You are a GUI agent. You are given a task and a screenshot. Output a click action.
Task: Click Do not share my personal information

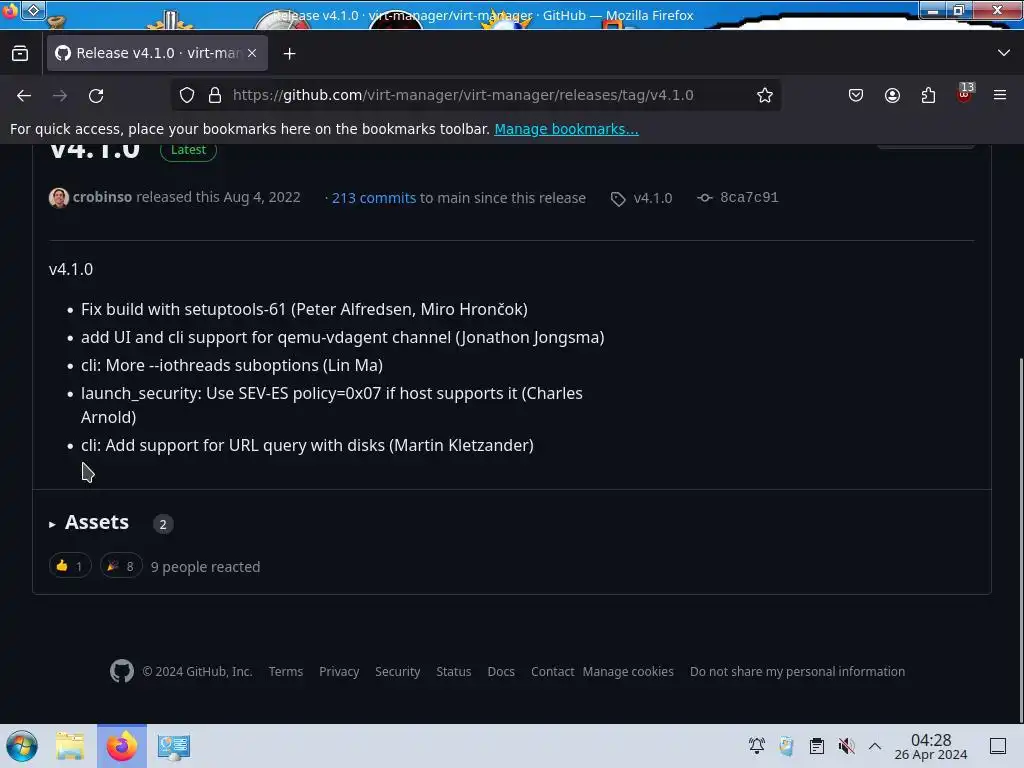tap(797, 671)
